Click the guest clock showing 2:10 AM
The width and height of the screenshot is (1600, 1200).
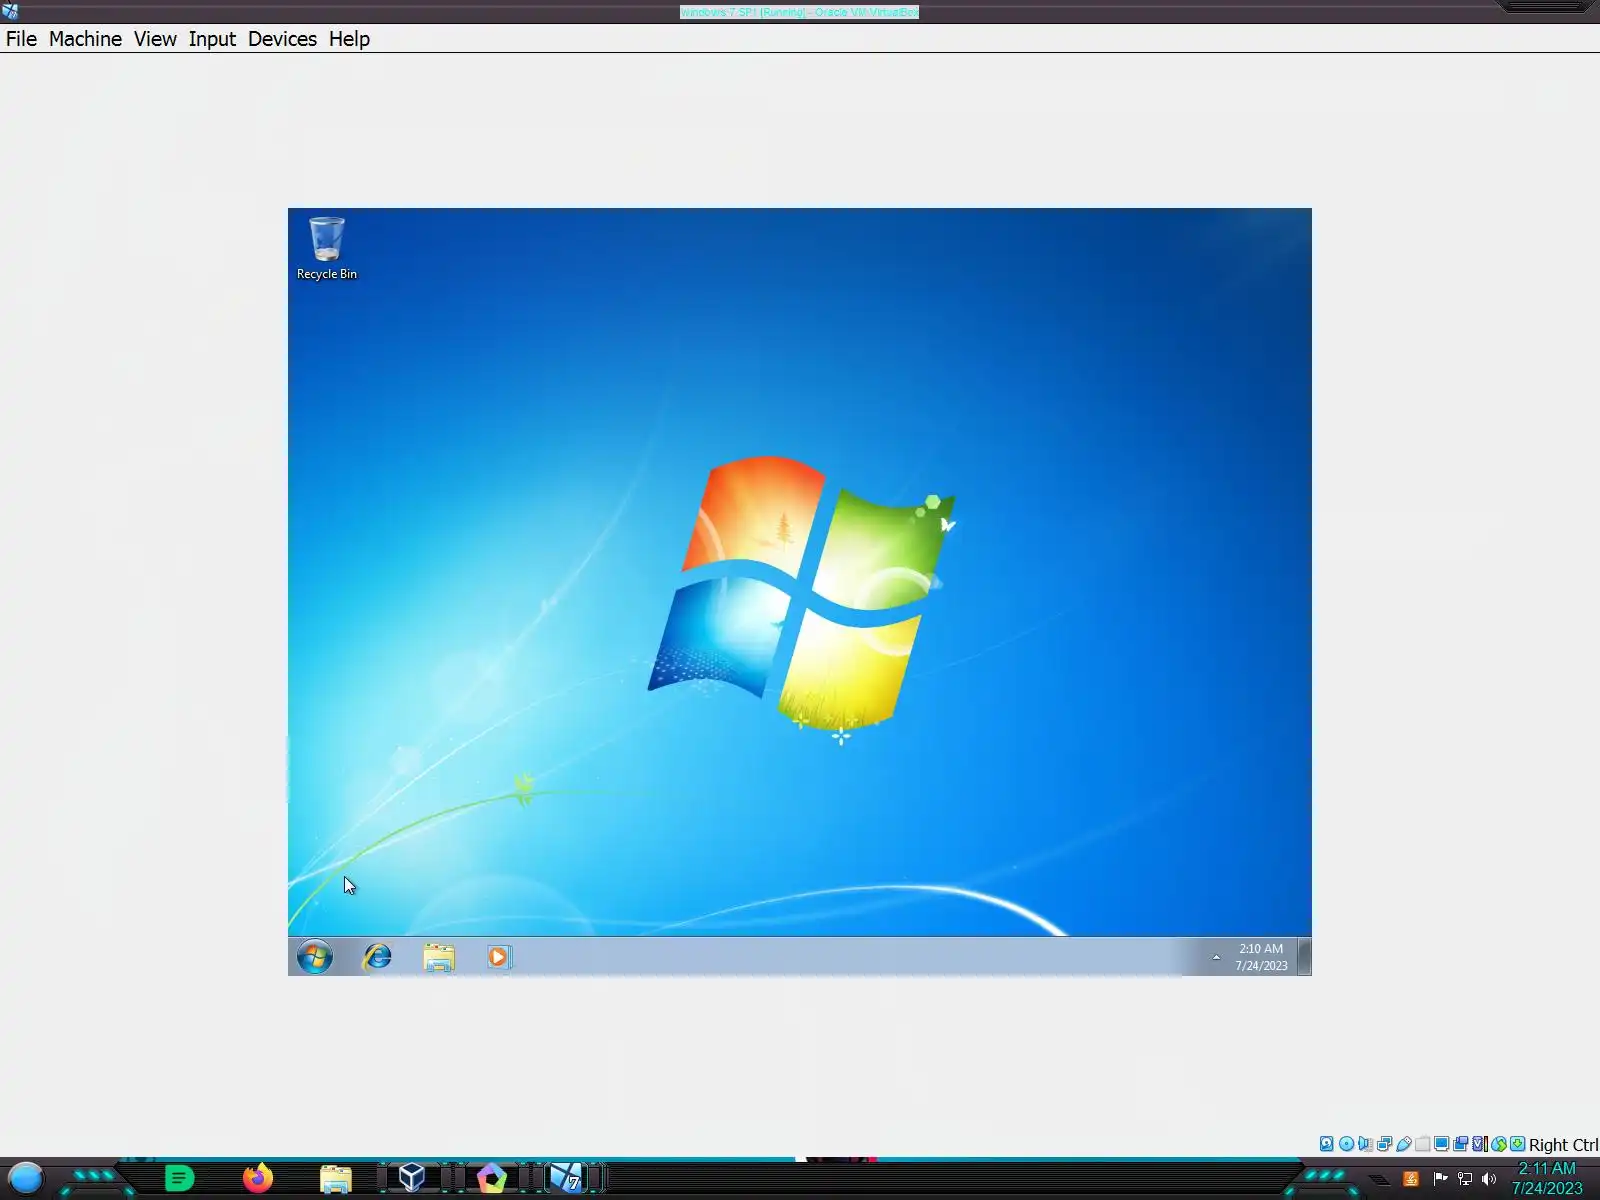point(1261,957)
